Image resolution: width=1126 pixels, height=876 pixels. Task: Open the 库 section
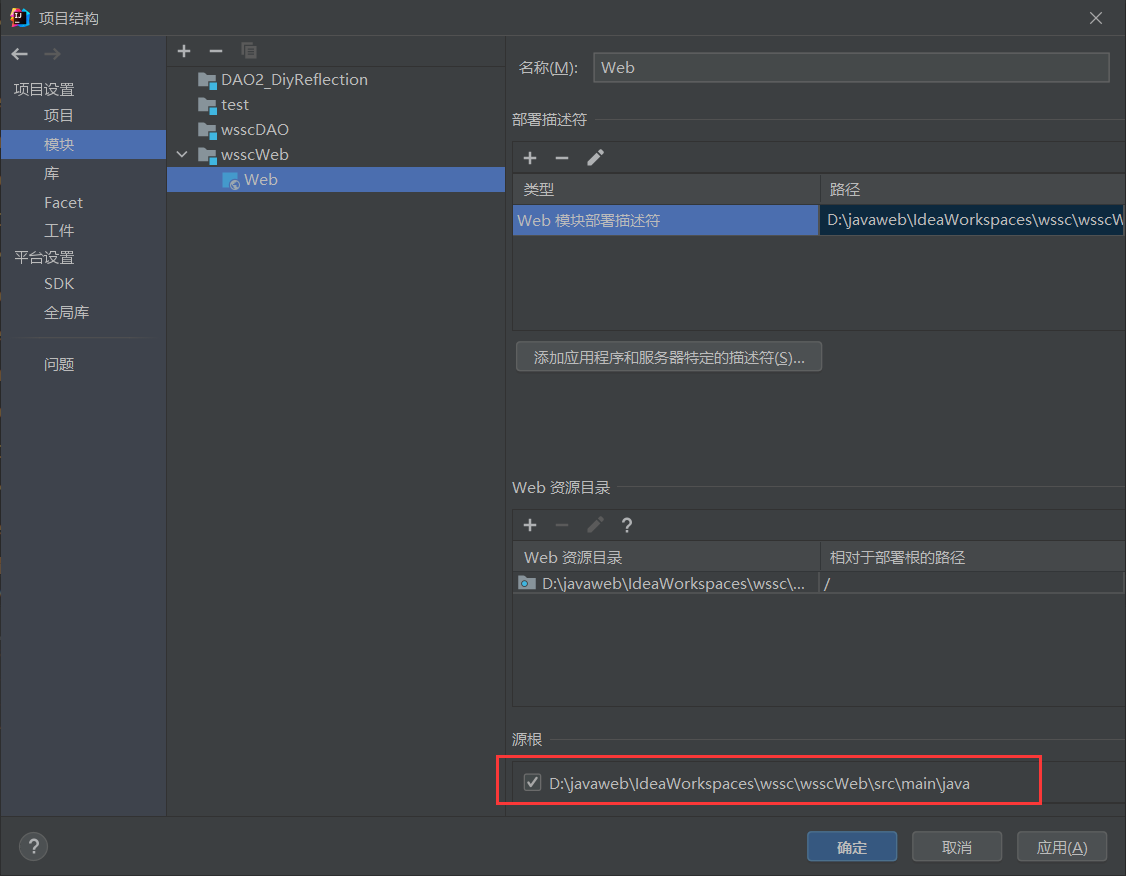(x=52, y=174)
